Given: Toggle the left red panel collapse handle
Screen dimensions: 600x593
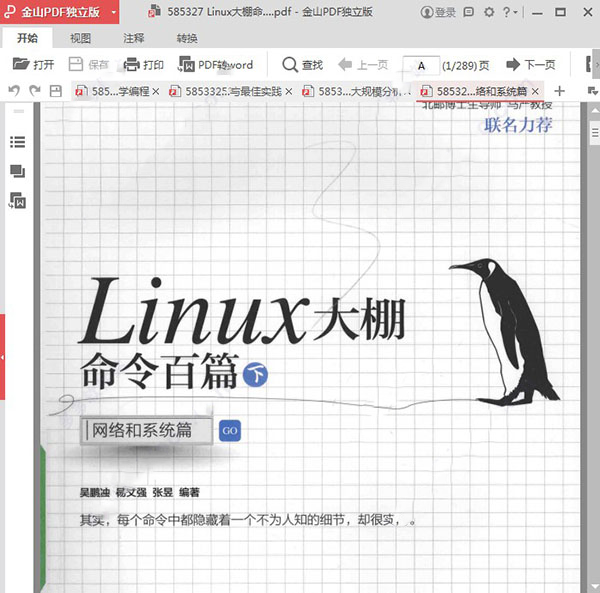Looking at the screenshot, I should (2, 357).
